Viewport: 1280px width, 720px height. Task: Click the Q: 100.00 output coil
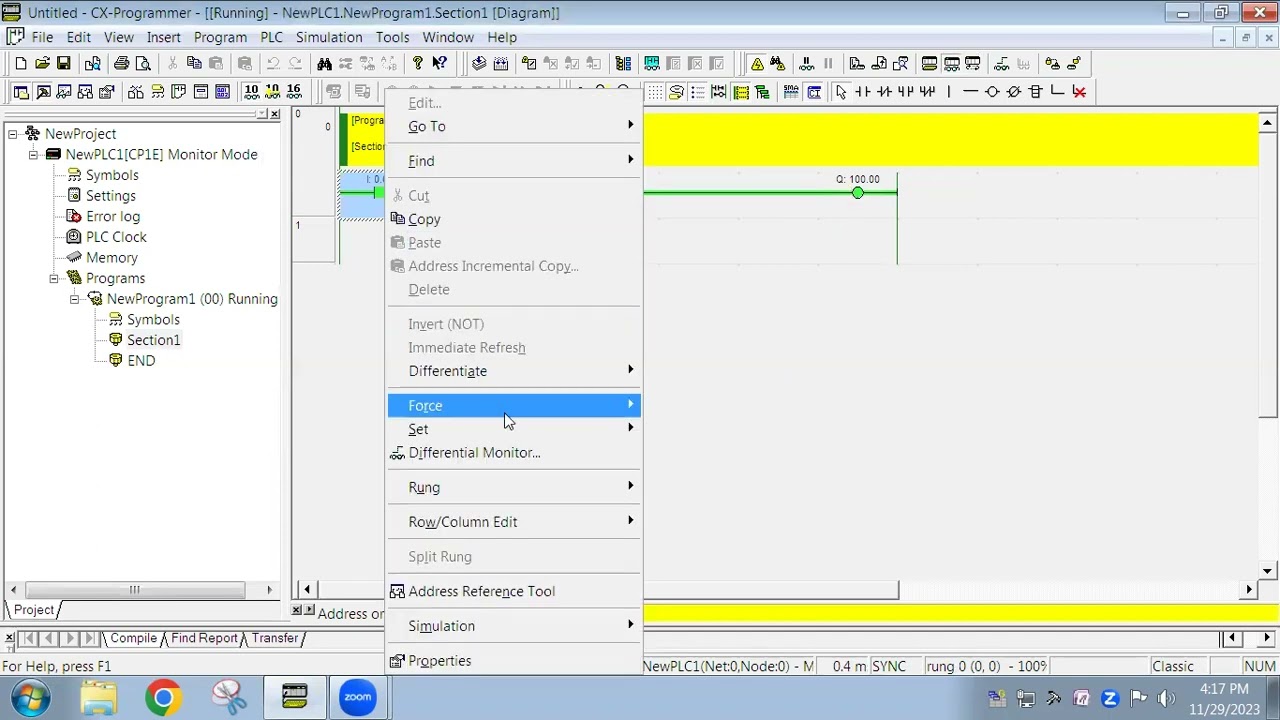tap(858, 193)
